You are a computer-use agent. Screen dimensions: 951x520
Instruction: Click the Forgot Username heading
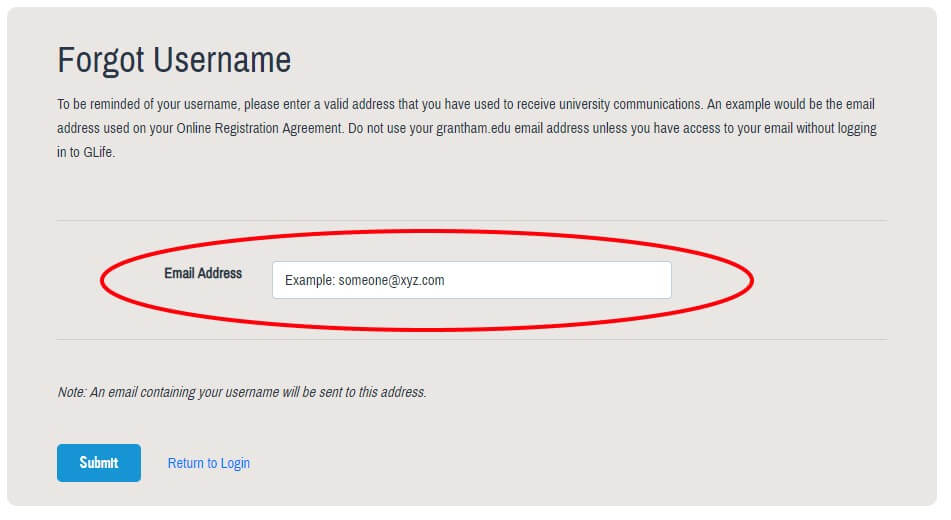pos(174,60)
